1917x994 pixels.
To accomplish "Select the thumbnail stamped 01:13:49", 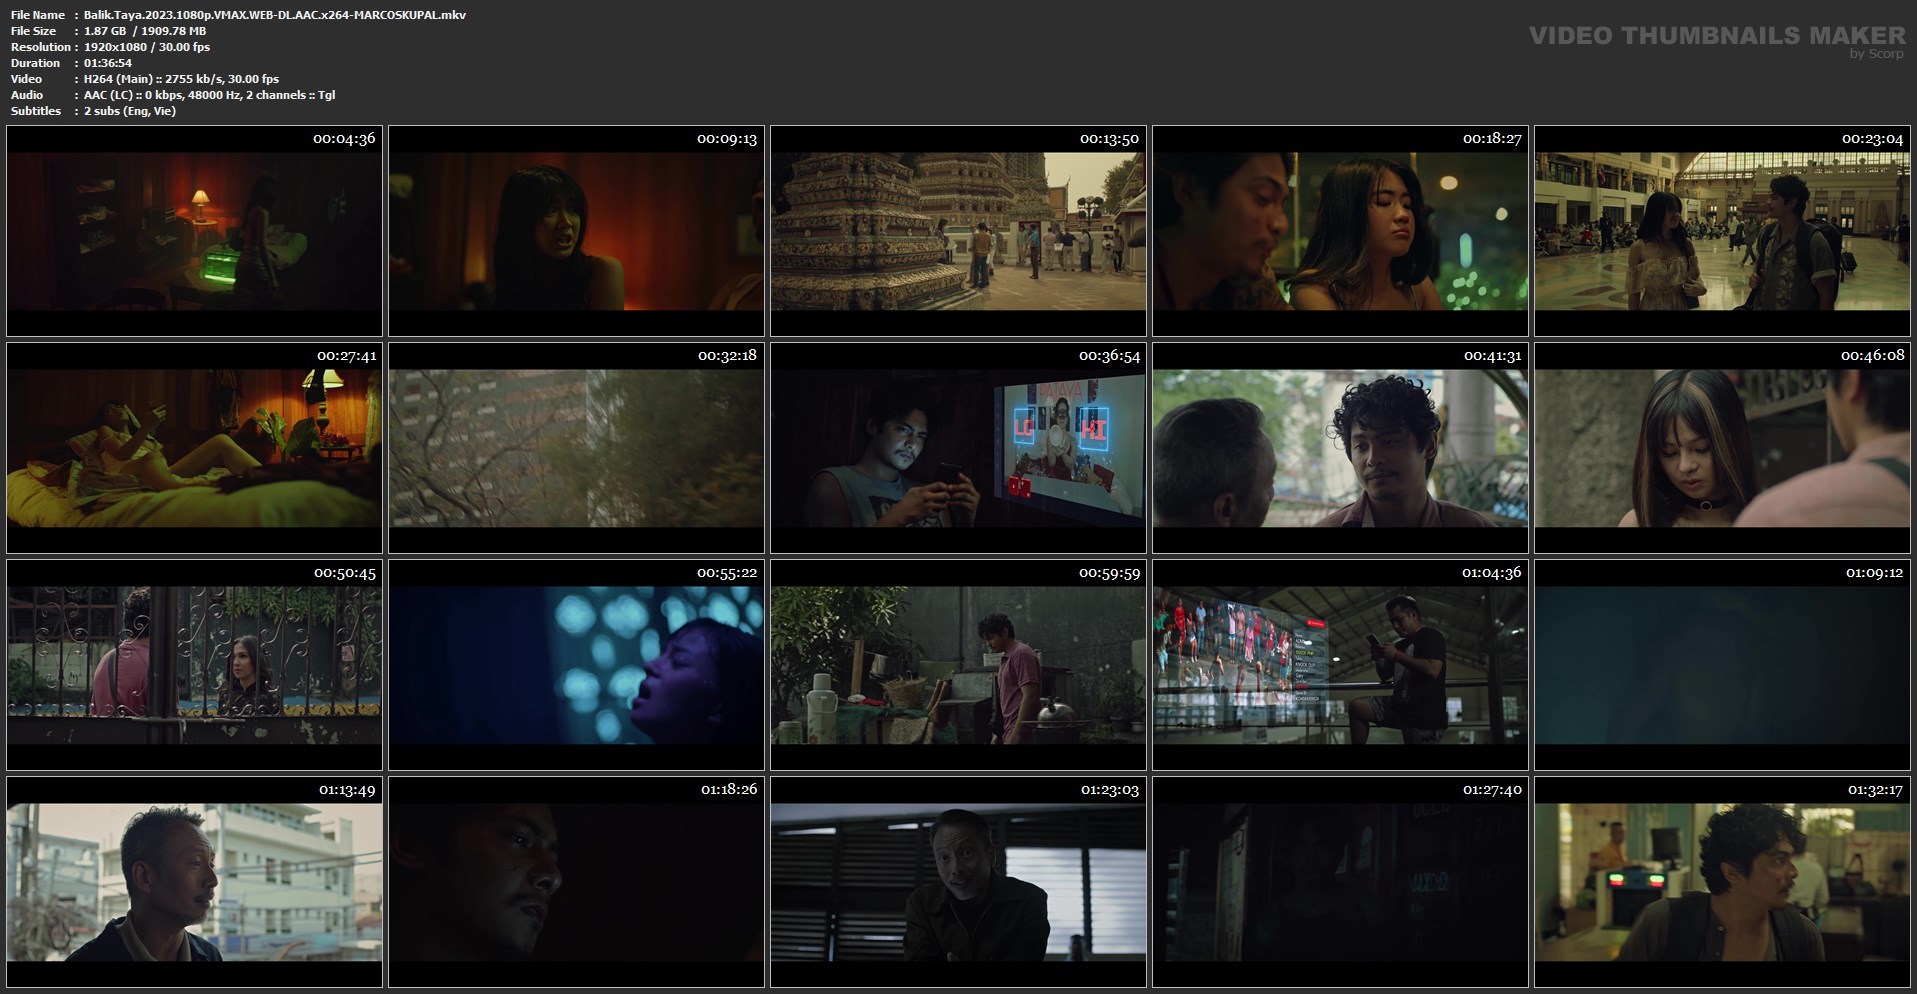I will [x=194, y=882].
